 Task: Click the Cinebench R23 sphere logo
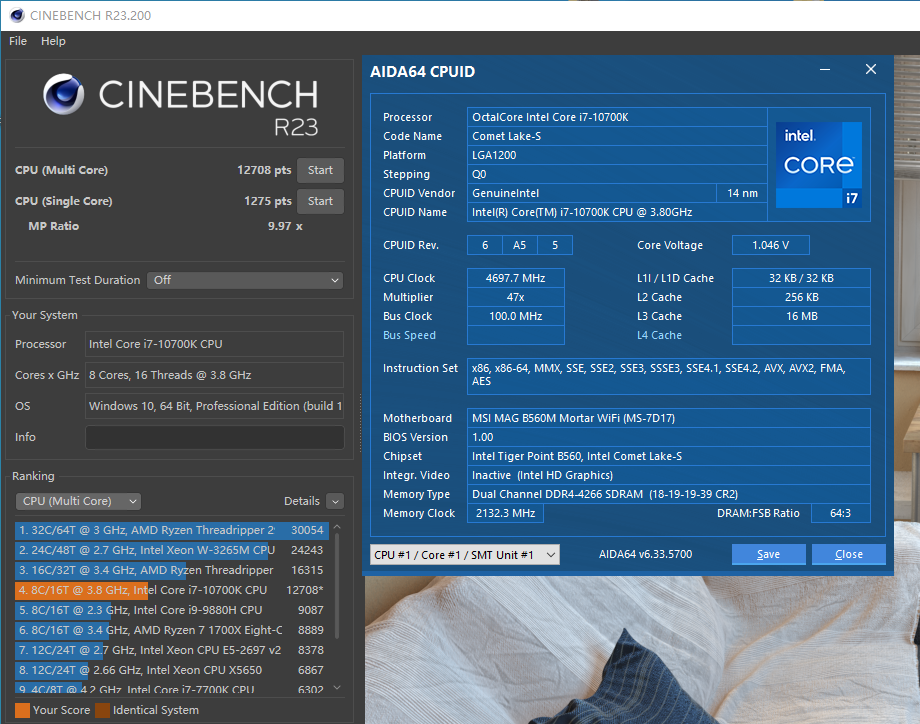pos(63,94)
